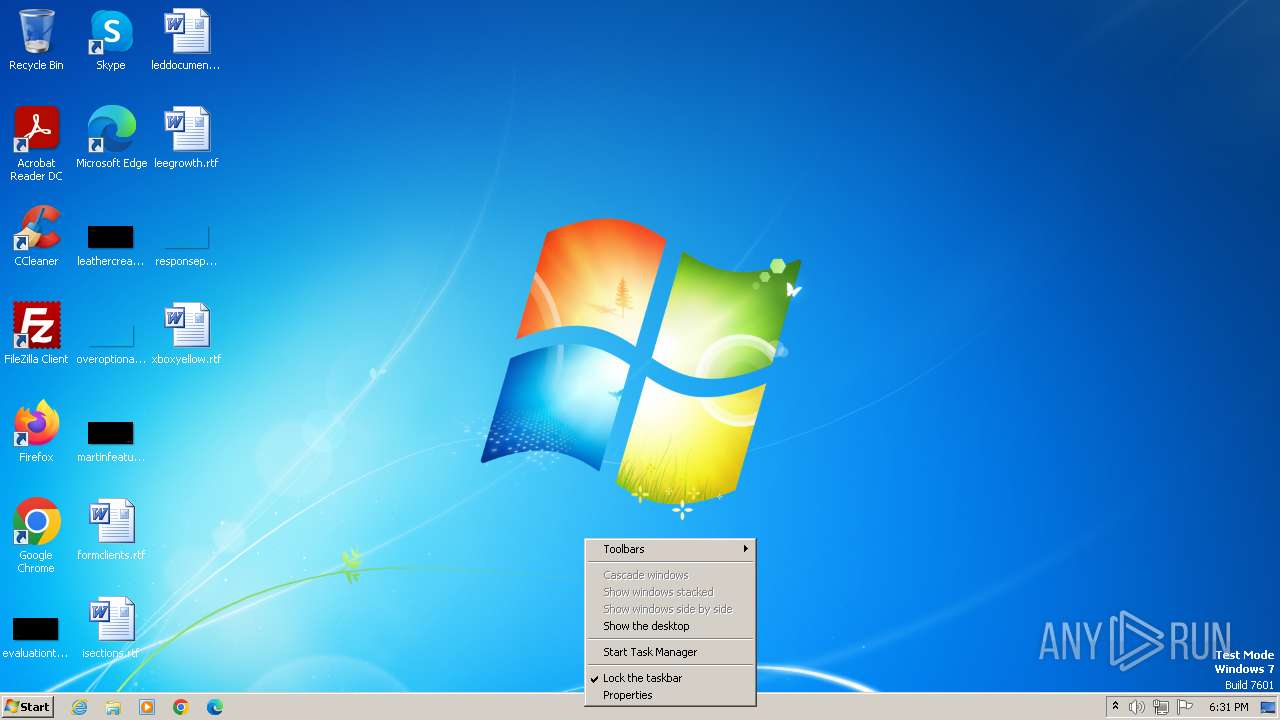Launch Windows Media Player from taskbar
This screenshot has height=720, width=1280.
147,707
